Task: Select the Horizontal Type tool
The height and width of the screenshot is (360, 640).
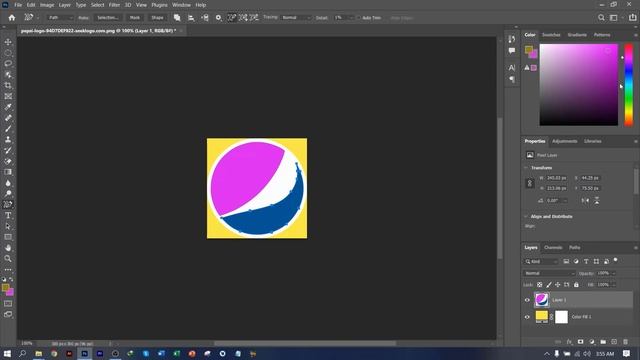Action: (8, 215)
